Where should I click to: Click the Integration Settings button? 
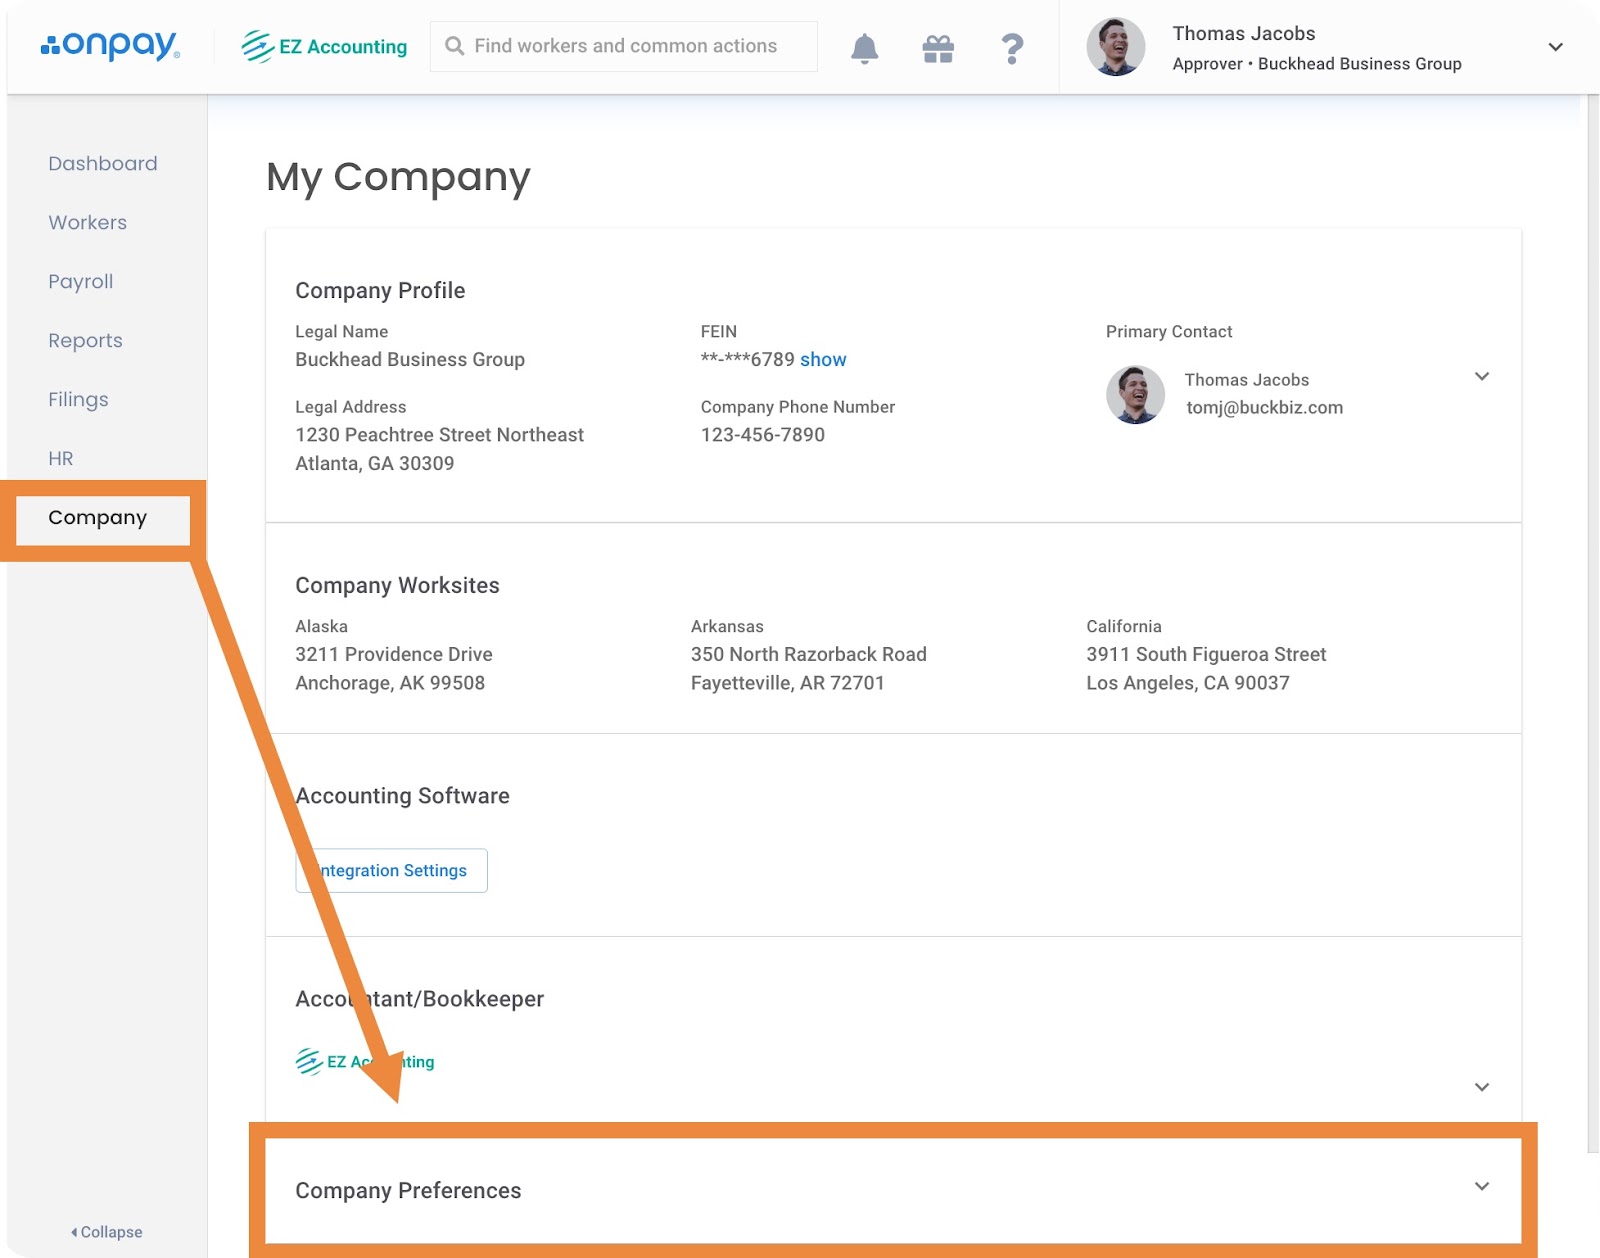(392, 870)
